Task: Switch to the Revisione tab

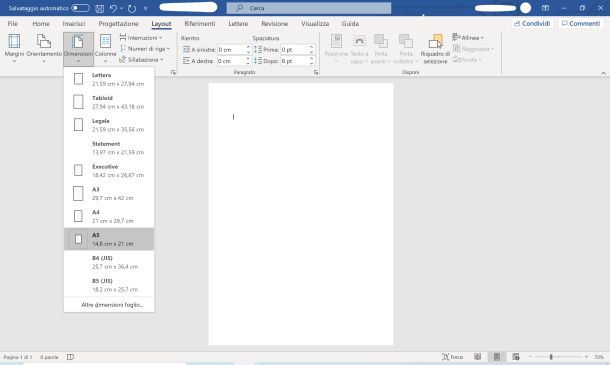Action: (x=275, y=24)
